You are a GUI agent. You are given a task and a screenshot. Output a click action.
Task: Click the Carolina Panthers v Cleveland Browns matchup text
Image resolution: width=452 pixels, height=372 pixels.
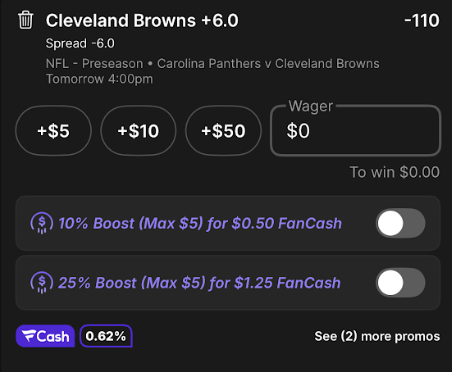point(268,63)
